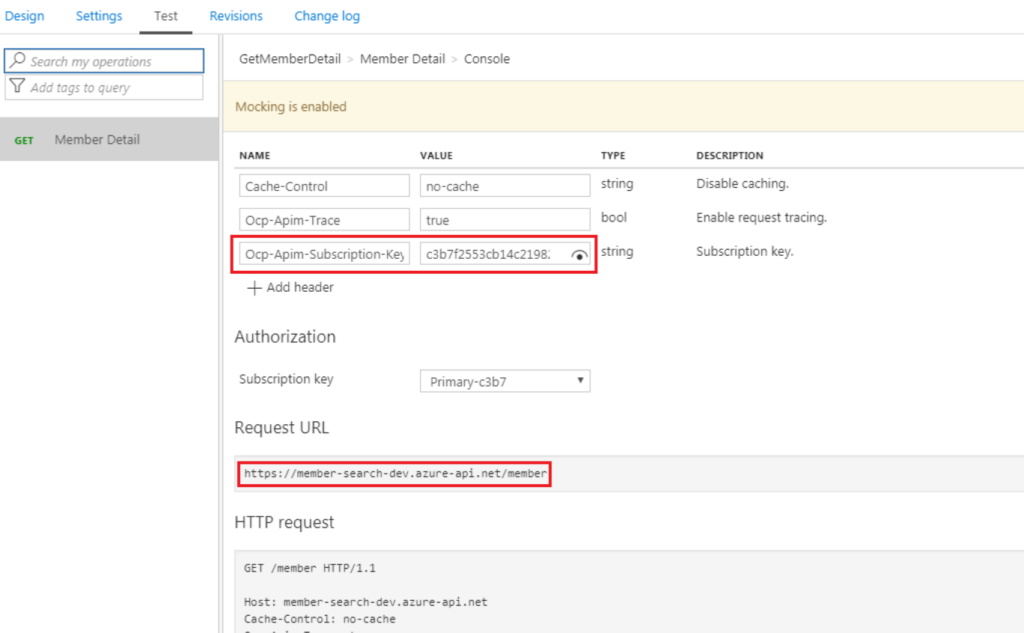Viewport: 1024px width, 633px height.
Task: Toggle subscription key visibility eye icon
Action: tap(579, 255)
